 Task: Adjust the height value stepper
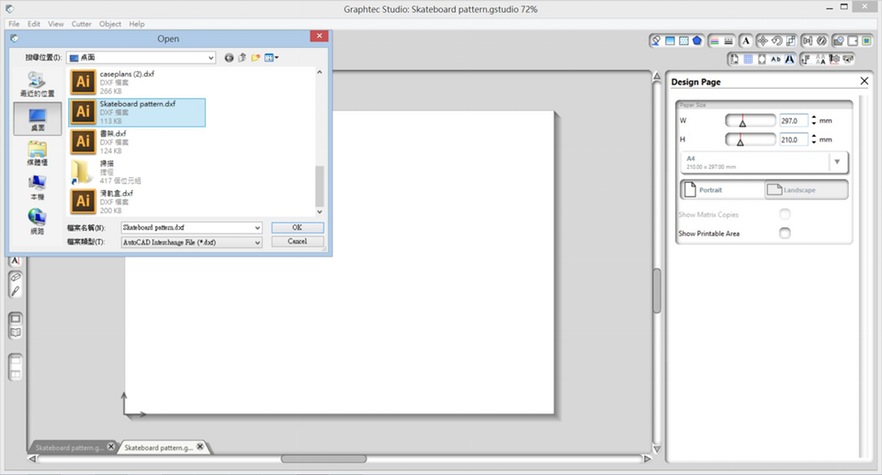(814, 140)
